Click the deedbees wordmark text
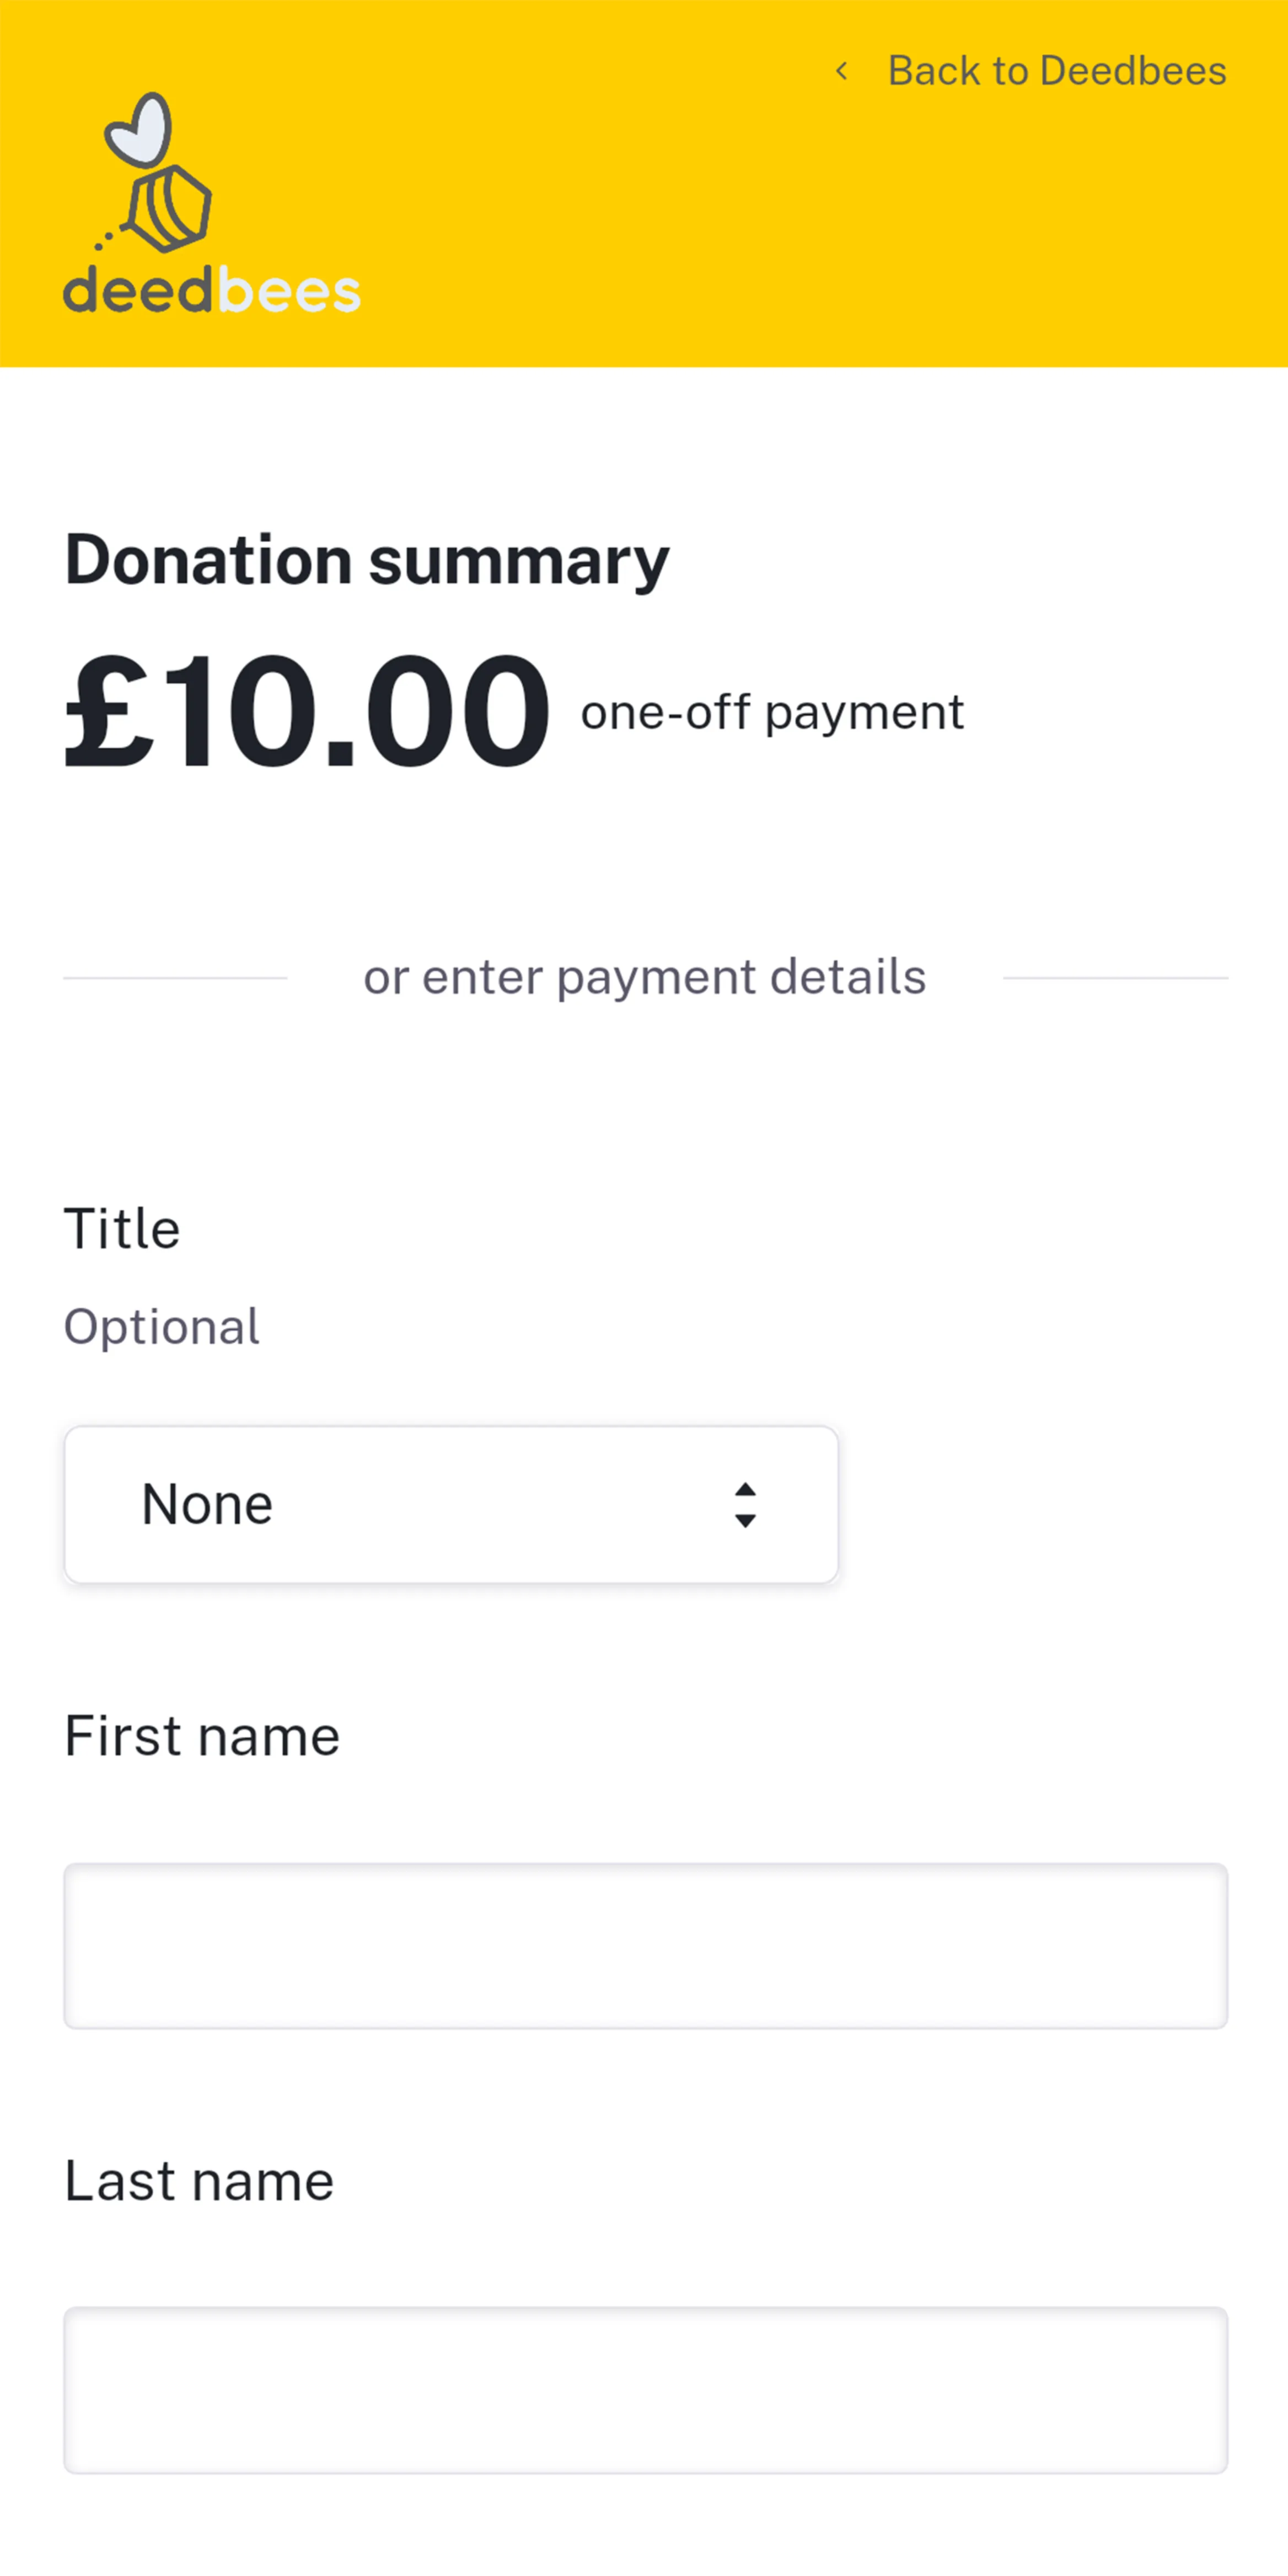This screenshot has width=1288, height=2576. click(x=211, y=291)
